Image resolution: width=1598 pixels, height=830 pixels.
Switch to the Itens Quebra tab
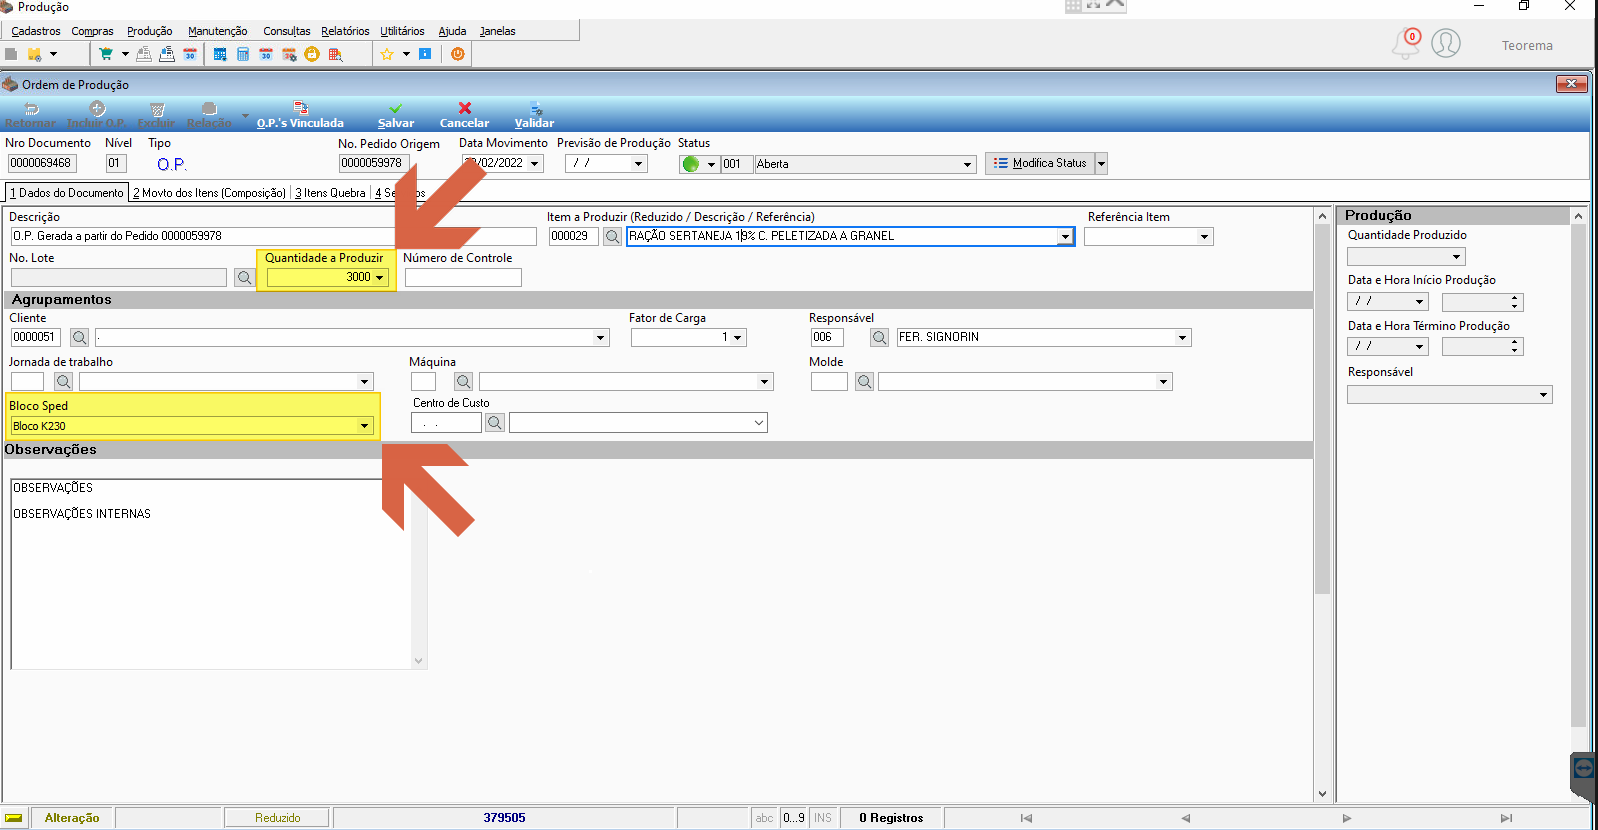(330, 193)
